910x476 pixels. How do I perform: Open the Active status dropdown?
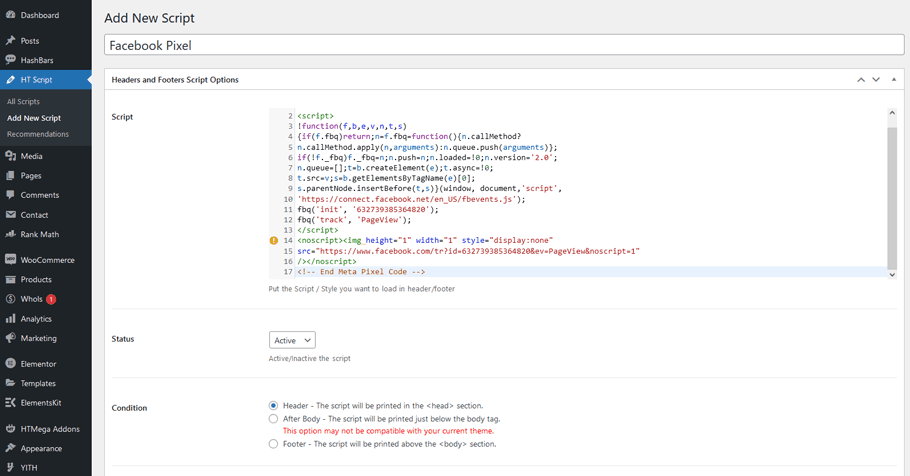(292, 340)
